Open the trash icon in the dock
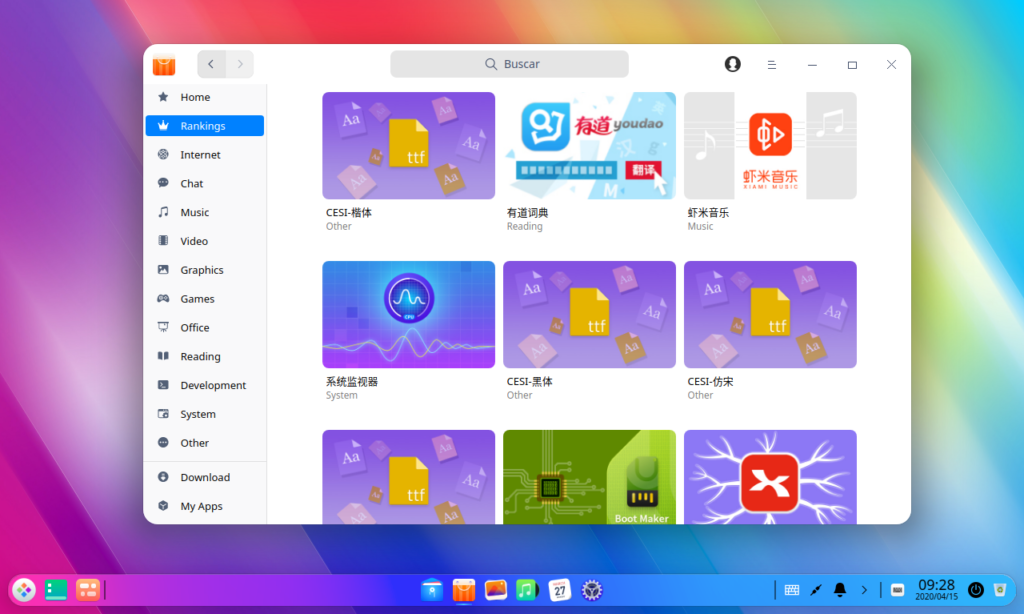Screen dimensions: 1024x614 (1000, 590)
